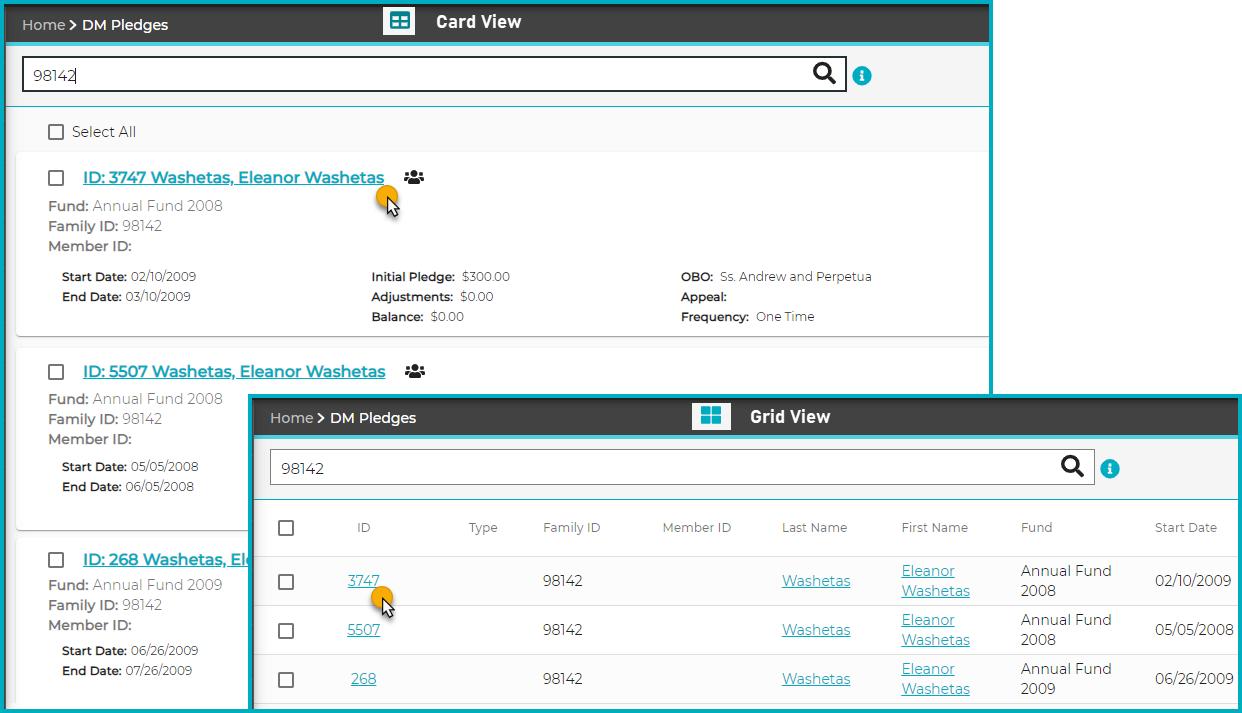Go to Home breadcrumb in Card View
Viewport: 1242px width, 713px height.
point(43,25)
